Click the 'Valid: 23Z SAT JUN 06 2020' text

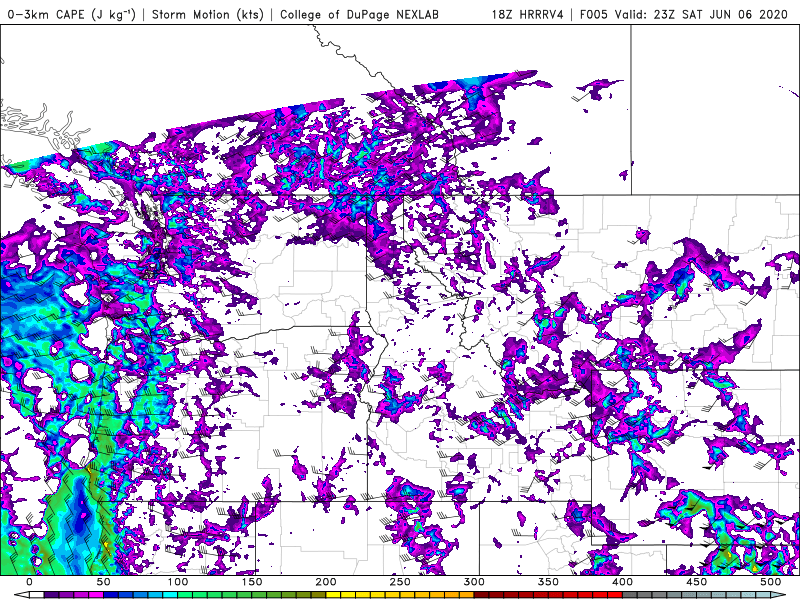tap(701, 14)
